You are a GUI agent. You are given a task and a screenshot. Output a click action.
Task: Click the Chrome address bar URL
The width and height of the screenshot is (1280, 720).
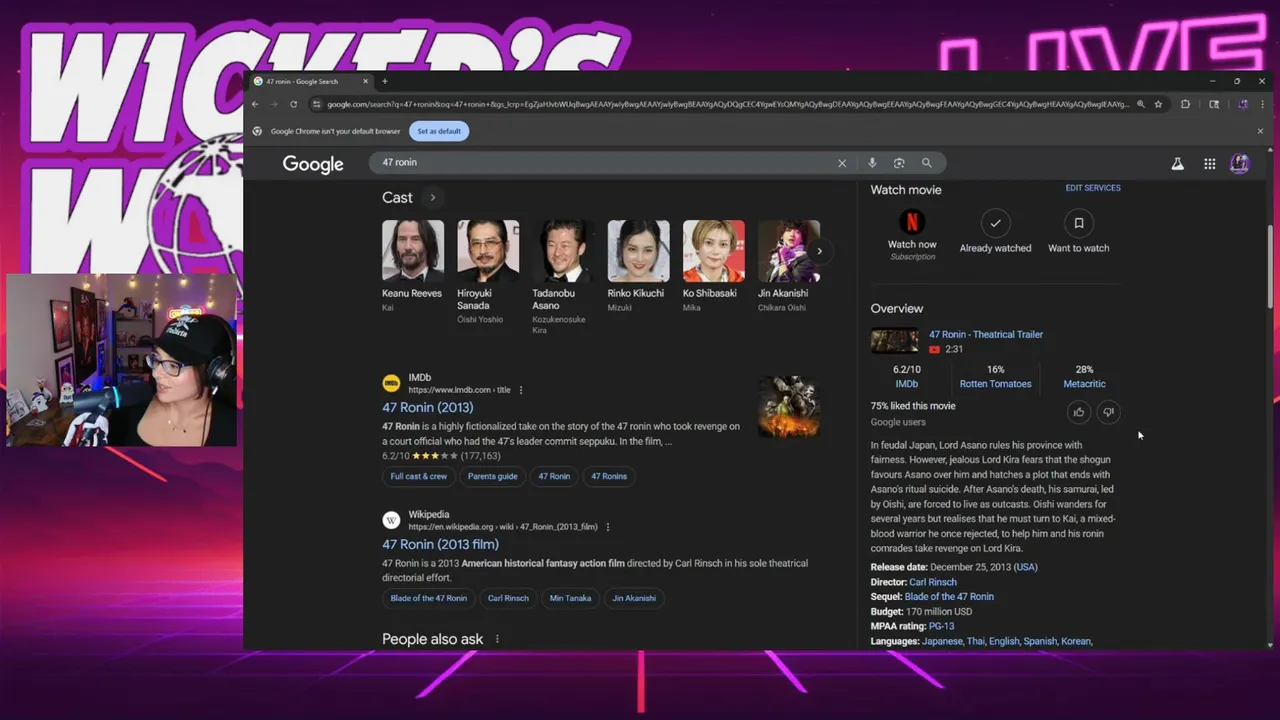pyautogui.click(x=728, y=104)
